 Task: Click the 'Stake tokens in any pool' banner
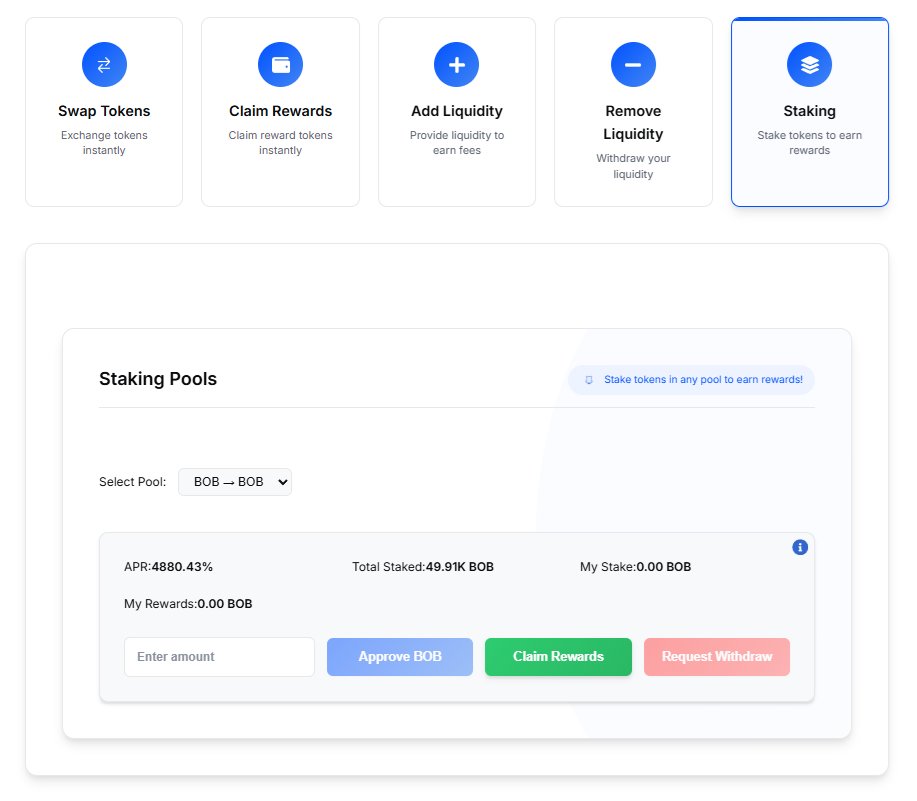pos(692,380)
